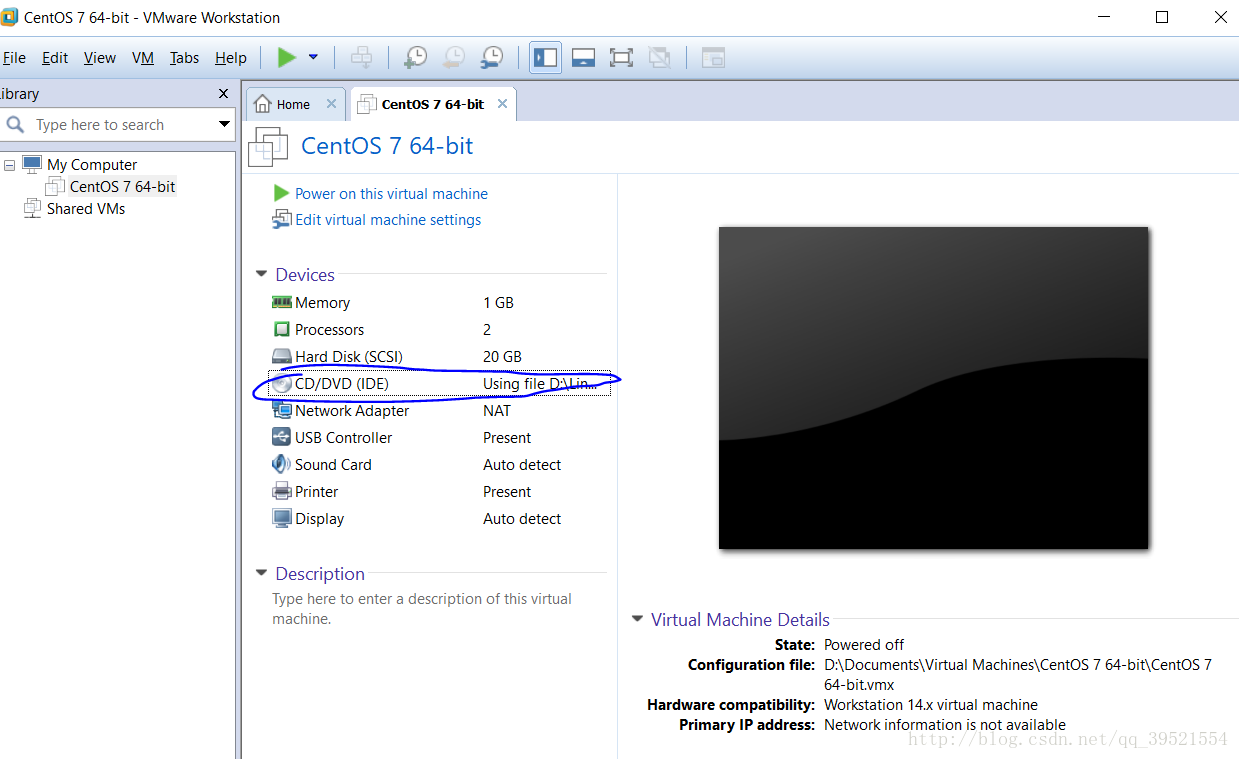Toggle the thumbnail bar toolbar icon

point(584,57)
